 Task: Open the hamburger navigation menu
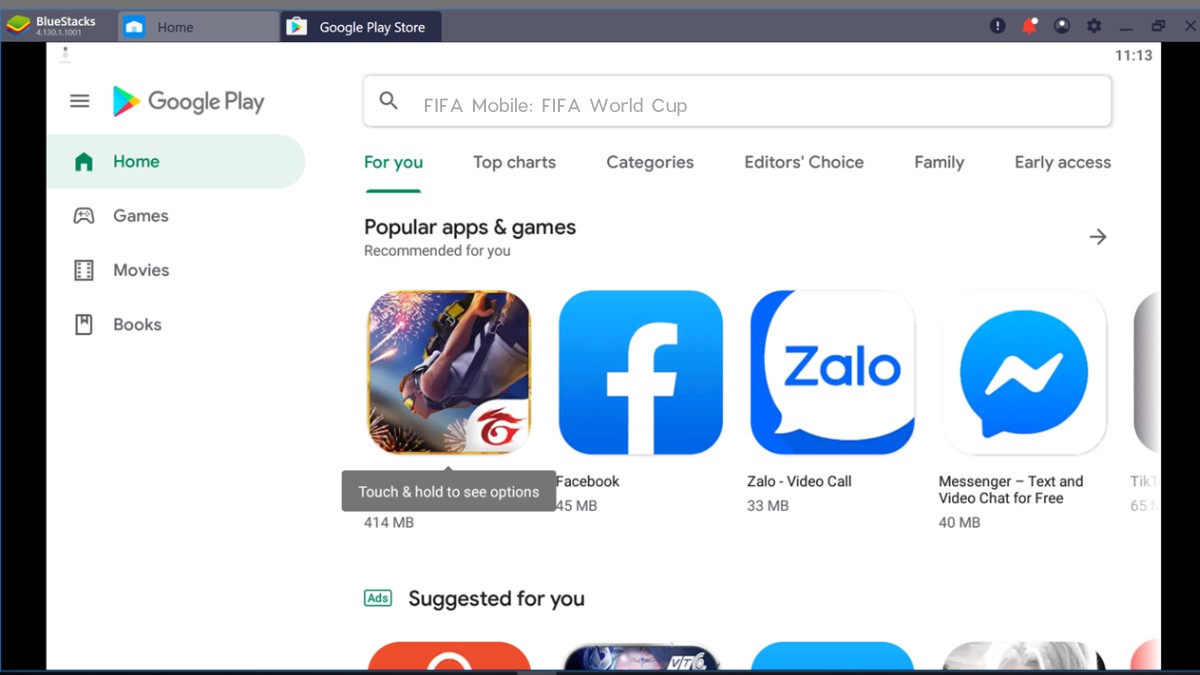point(80,101)
